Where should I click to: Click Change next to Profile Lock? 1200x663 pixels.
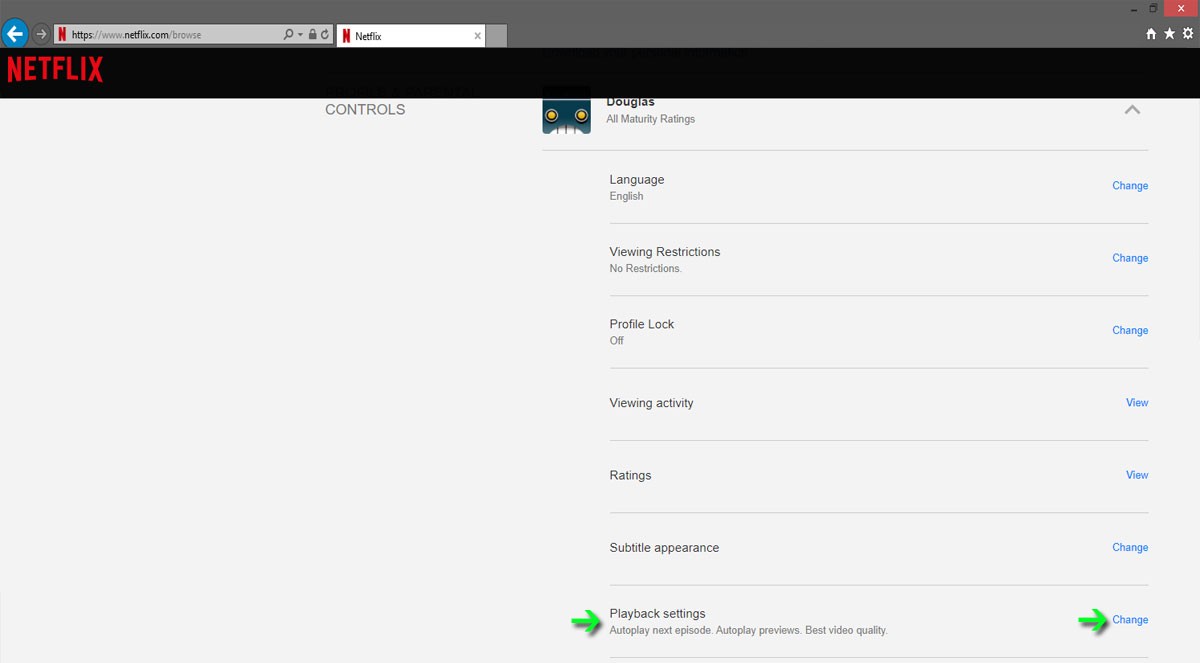tap(1130, 330)
